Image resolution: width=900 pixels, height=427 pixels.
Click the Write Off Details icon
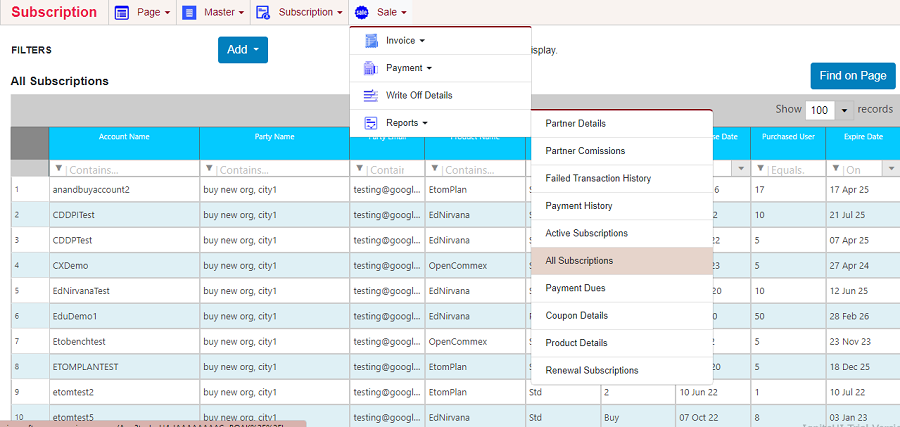tap(370, 95)
